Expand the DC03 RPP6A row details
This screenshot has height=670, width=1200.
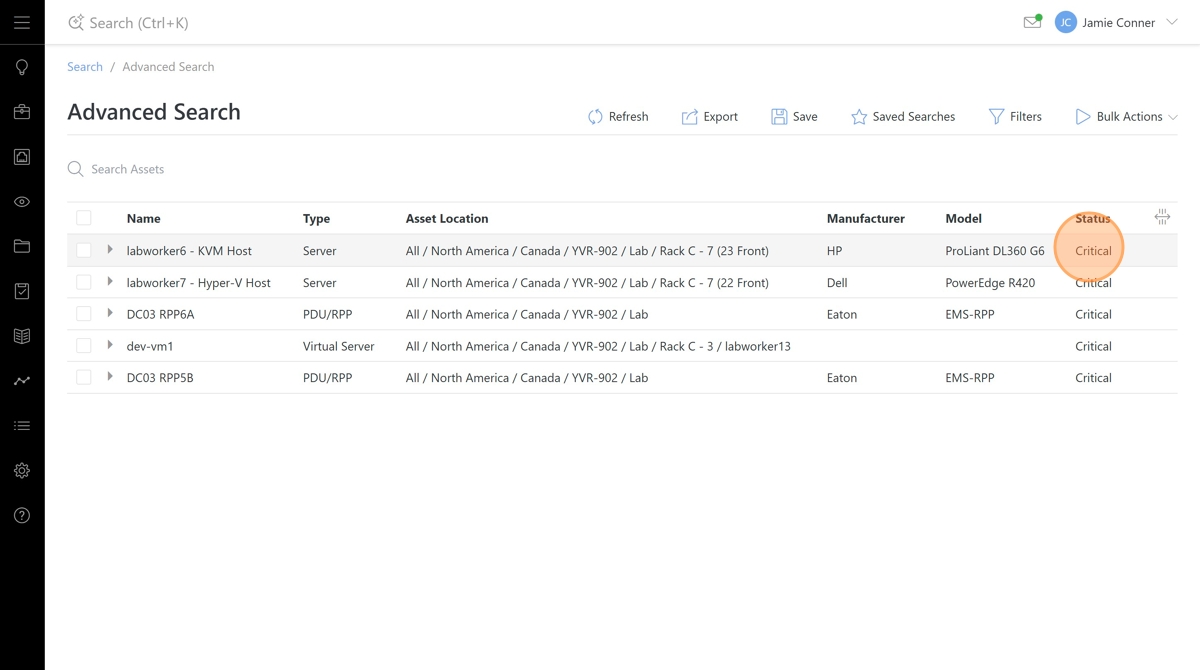click(110, 314)
